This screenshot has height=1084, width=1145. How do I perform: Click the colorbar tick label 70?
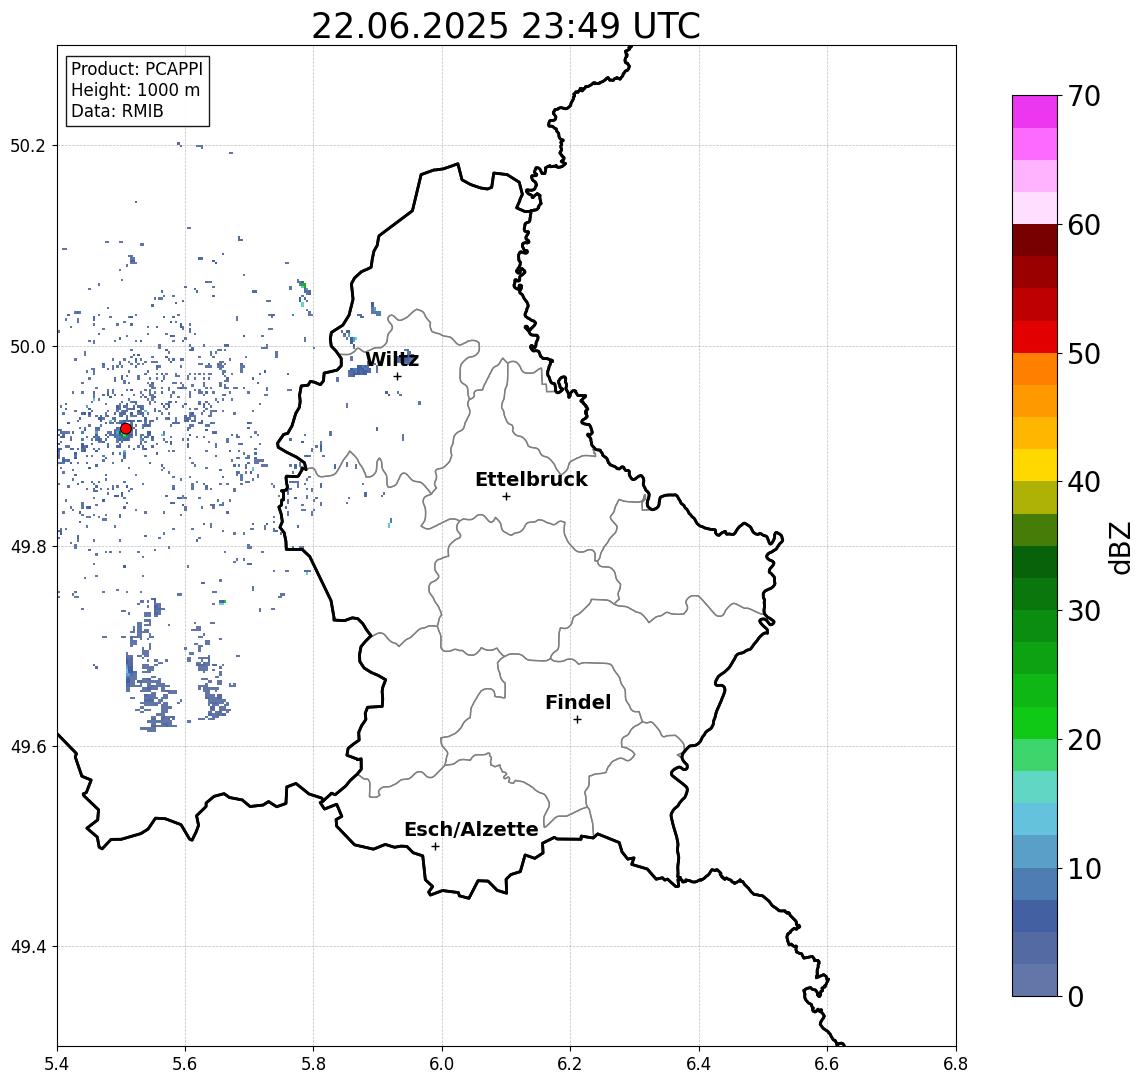tap(1084, 96)
